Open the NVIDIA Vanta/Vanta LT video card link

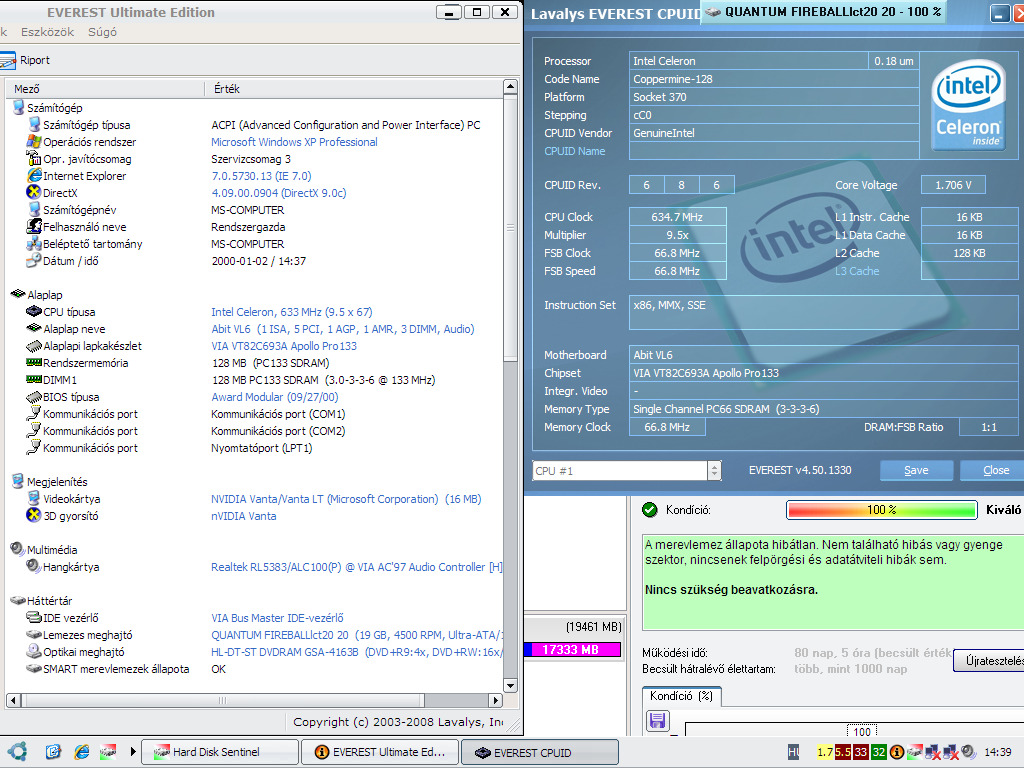346,499
